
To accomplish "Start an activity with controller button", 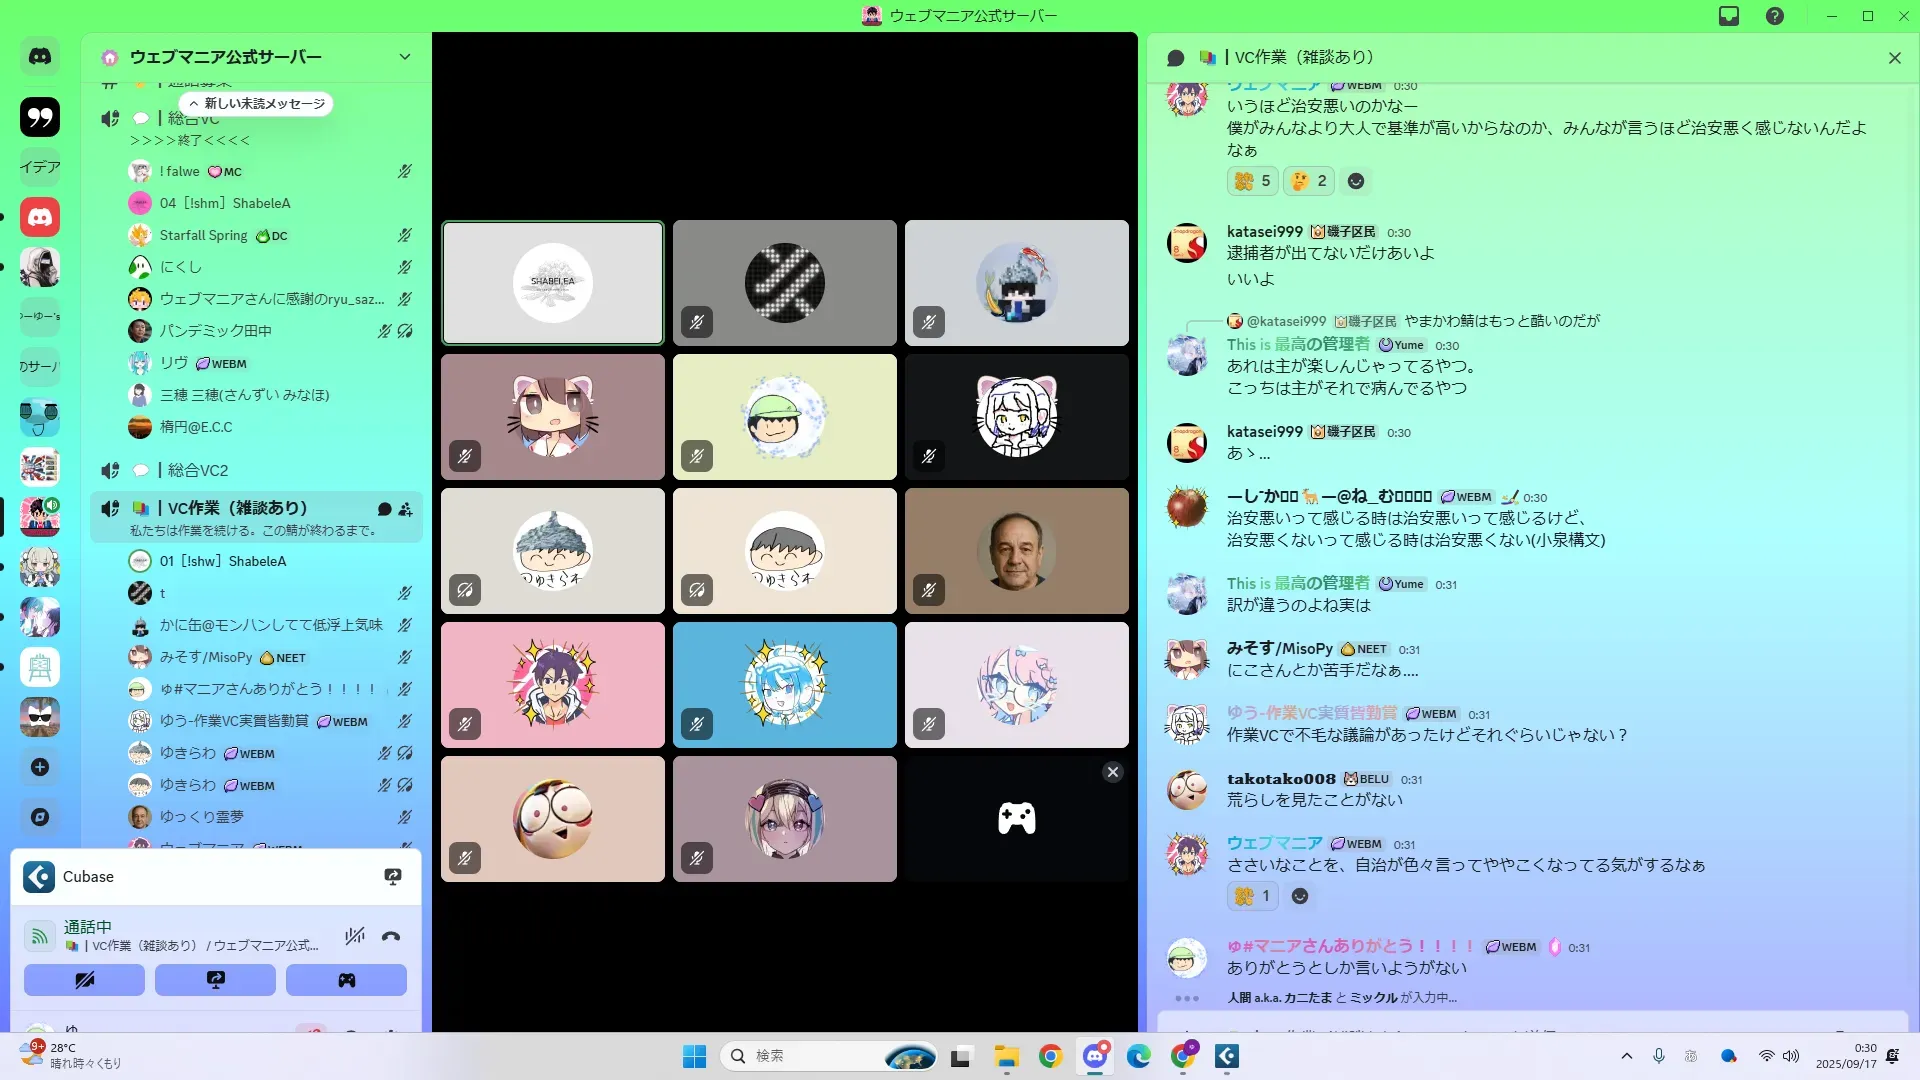I will click(x=346, y=980).
